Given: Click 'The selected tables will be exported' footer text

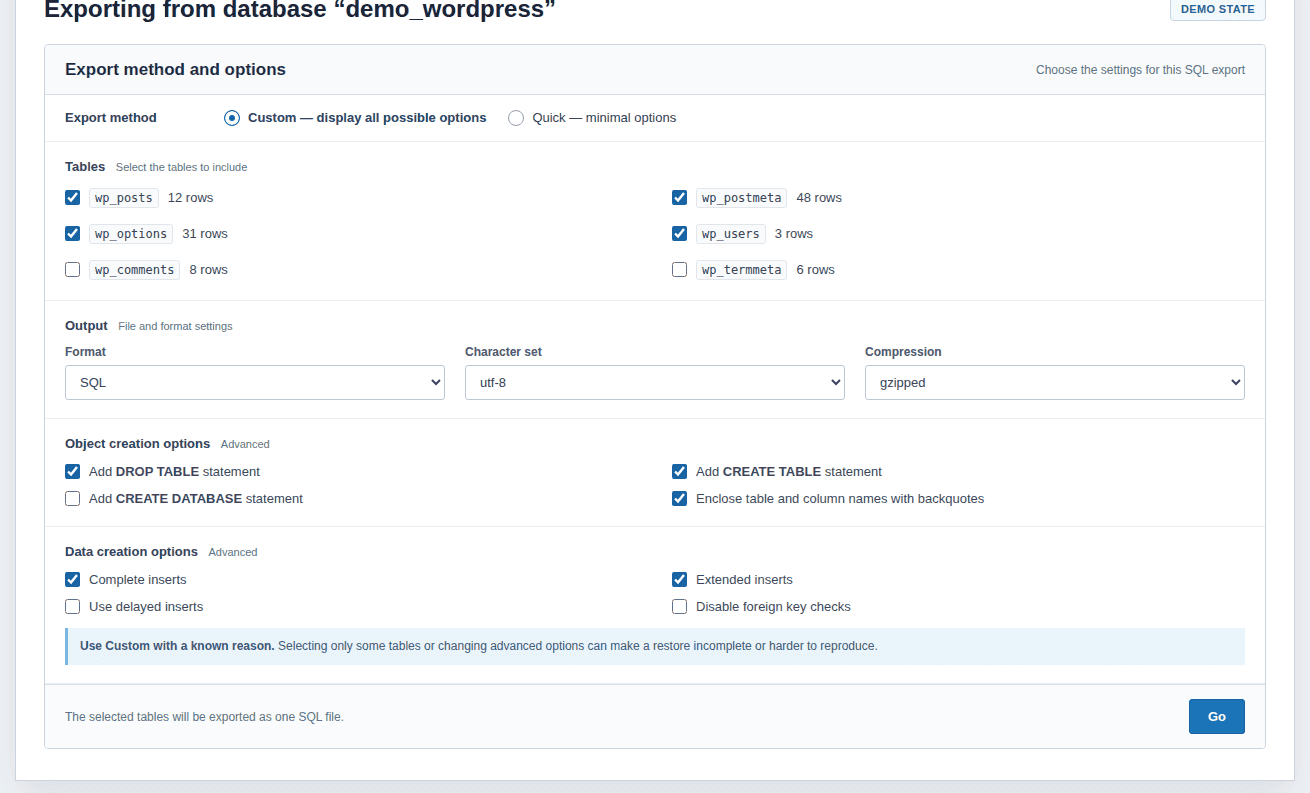Looking at the screenshot, I should coord(204,717).
